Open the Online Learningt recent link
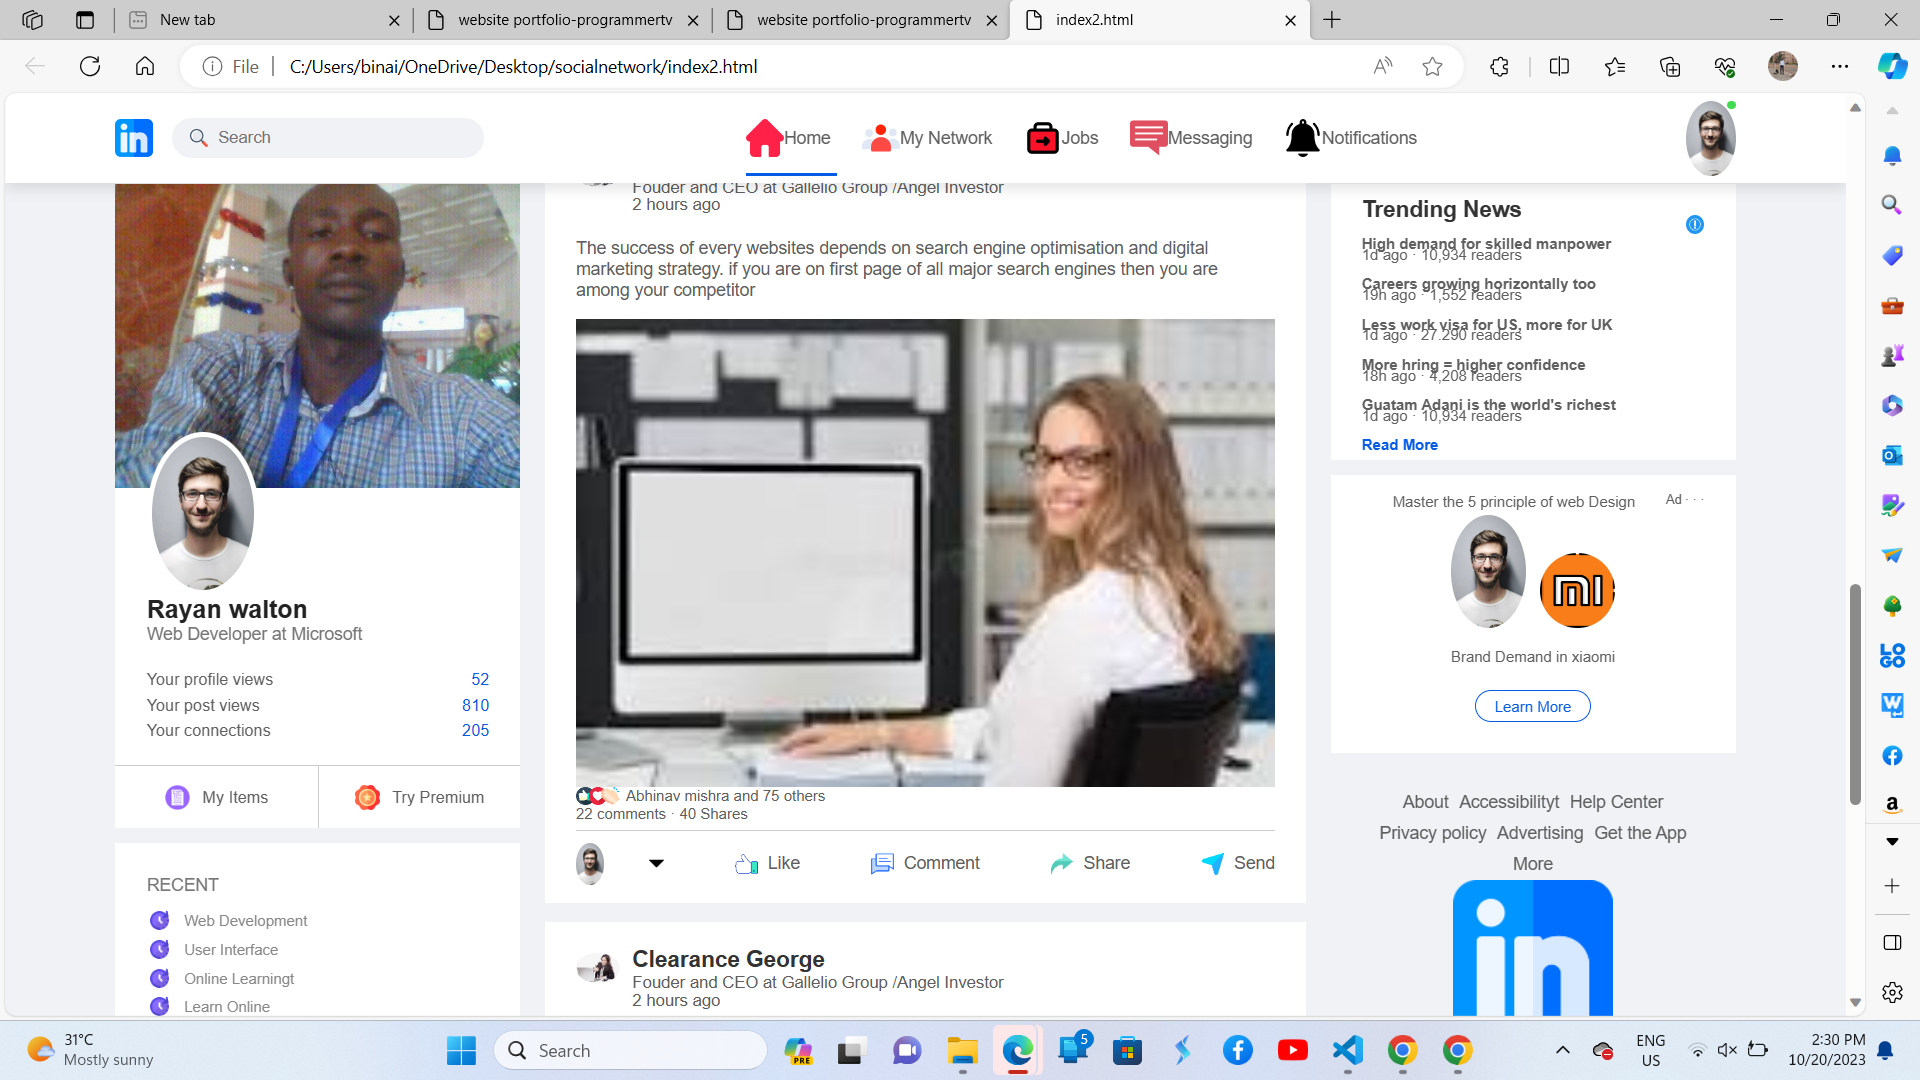The height and width of the screenshot is (1080, 1920). (239, 978)
